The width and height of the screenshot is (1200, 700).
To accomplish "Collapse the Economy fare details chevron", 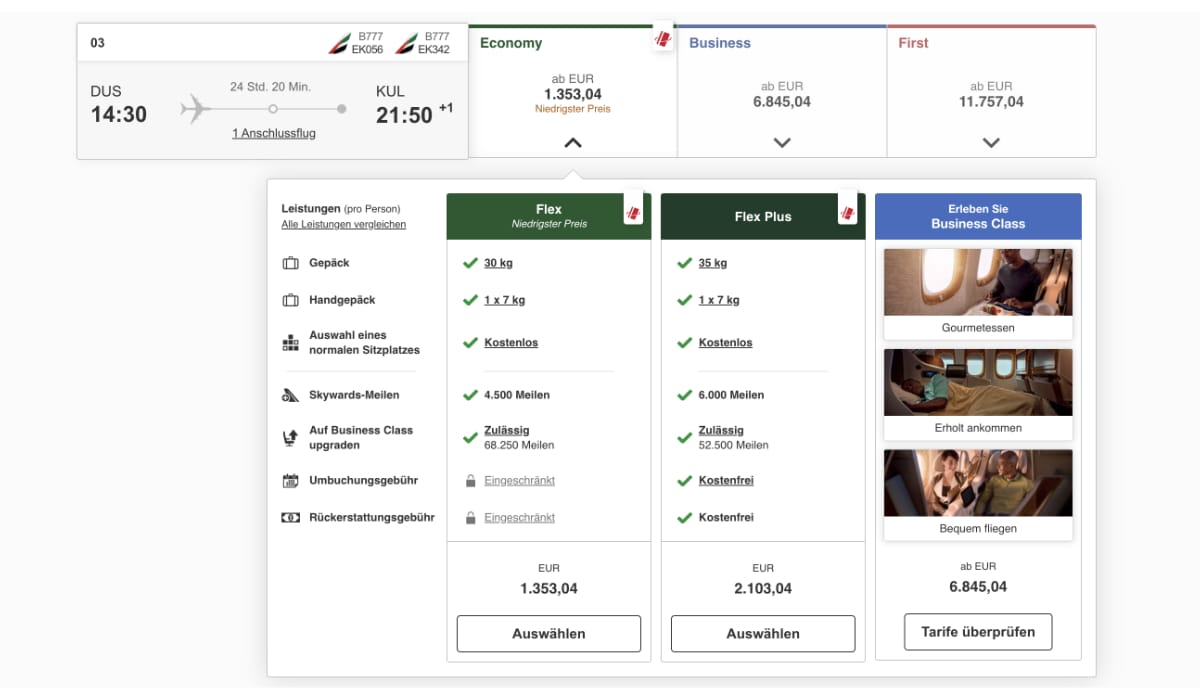I will (x=572, y=142).
